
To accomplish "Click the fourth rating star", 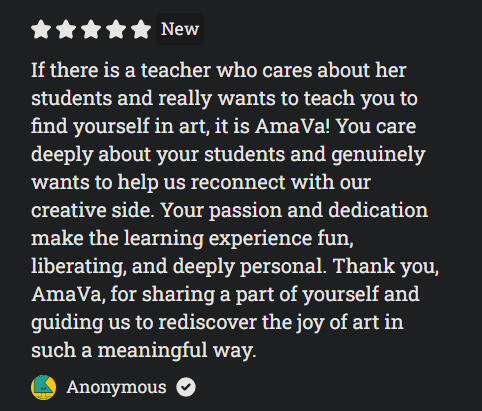I will pos(116,29).
